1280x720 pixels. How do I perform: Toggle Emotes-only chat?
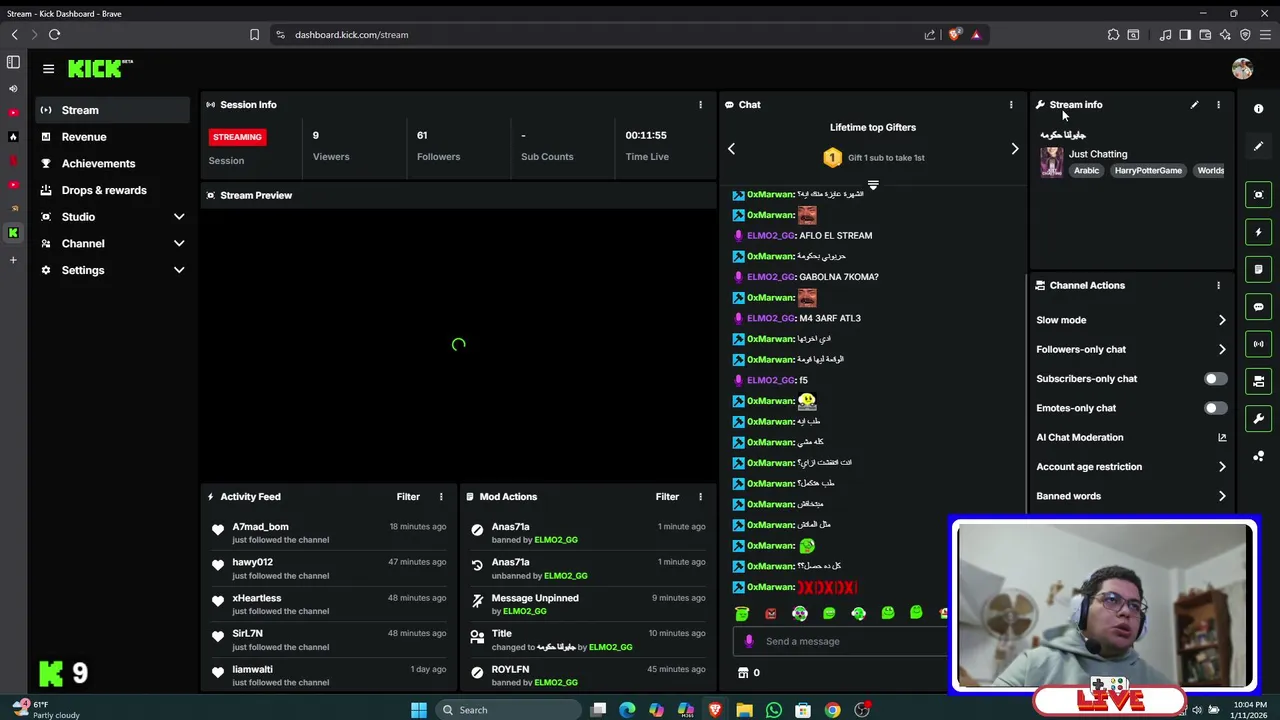click(1214, 408)
